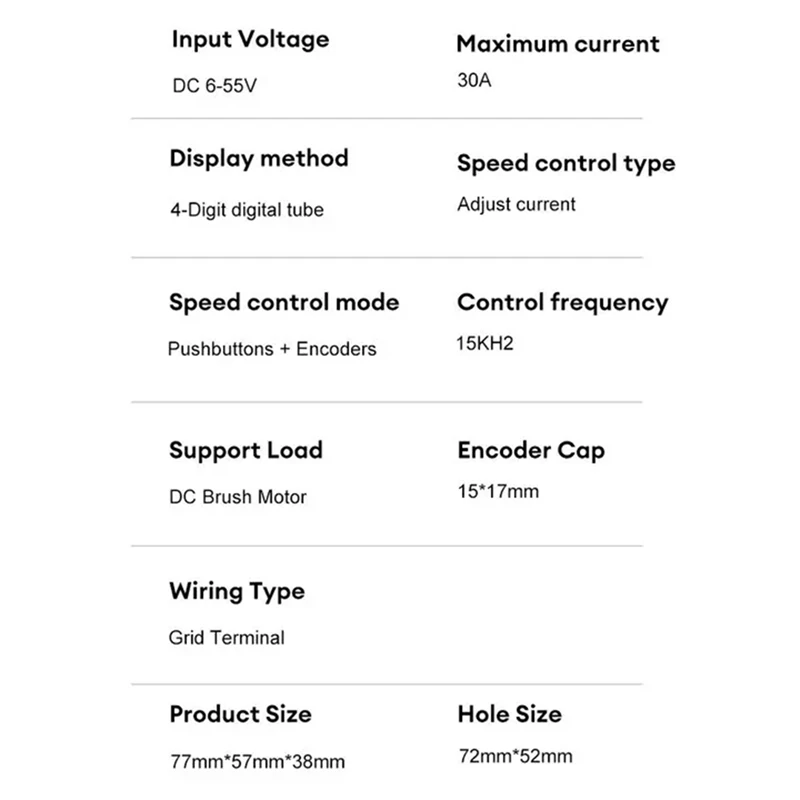
Task: Select the Grid Terminal text
Action: [227, 638]
